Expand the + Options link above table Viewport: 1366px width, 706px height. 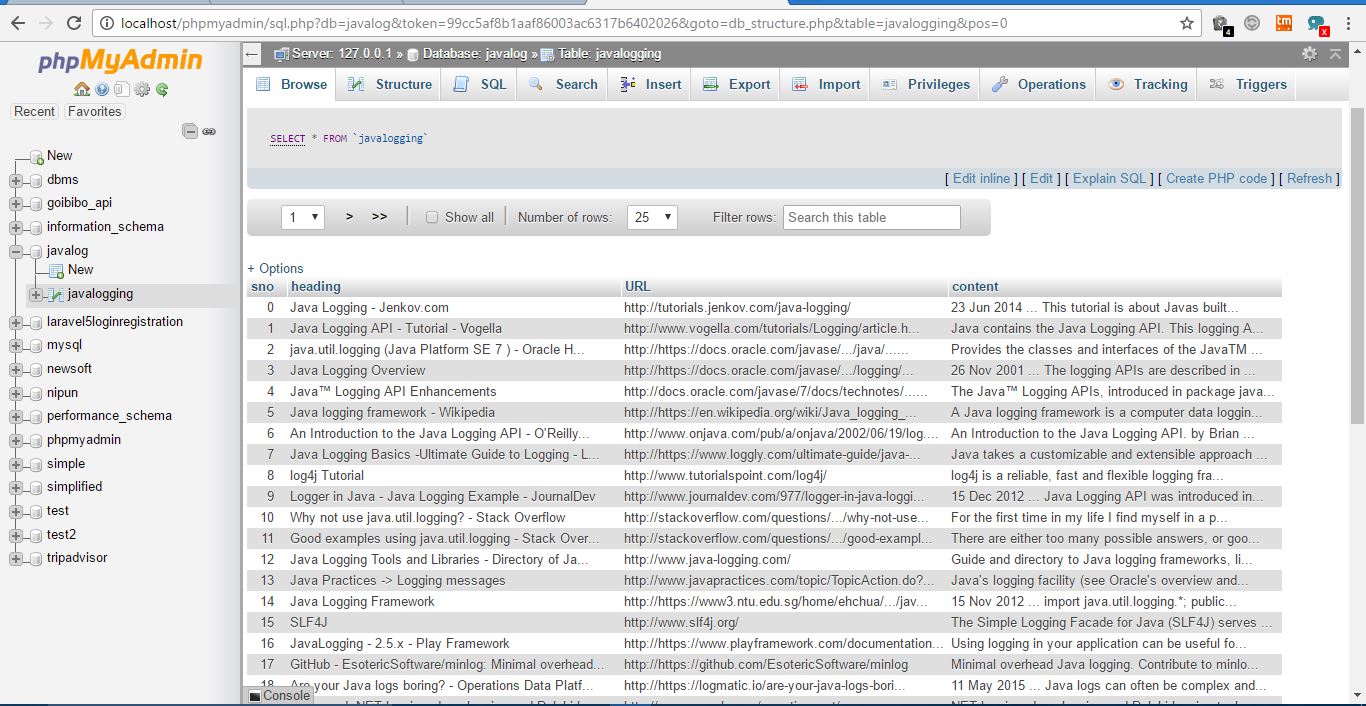tap(275, 268)
